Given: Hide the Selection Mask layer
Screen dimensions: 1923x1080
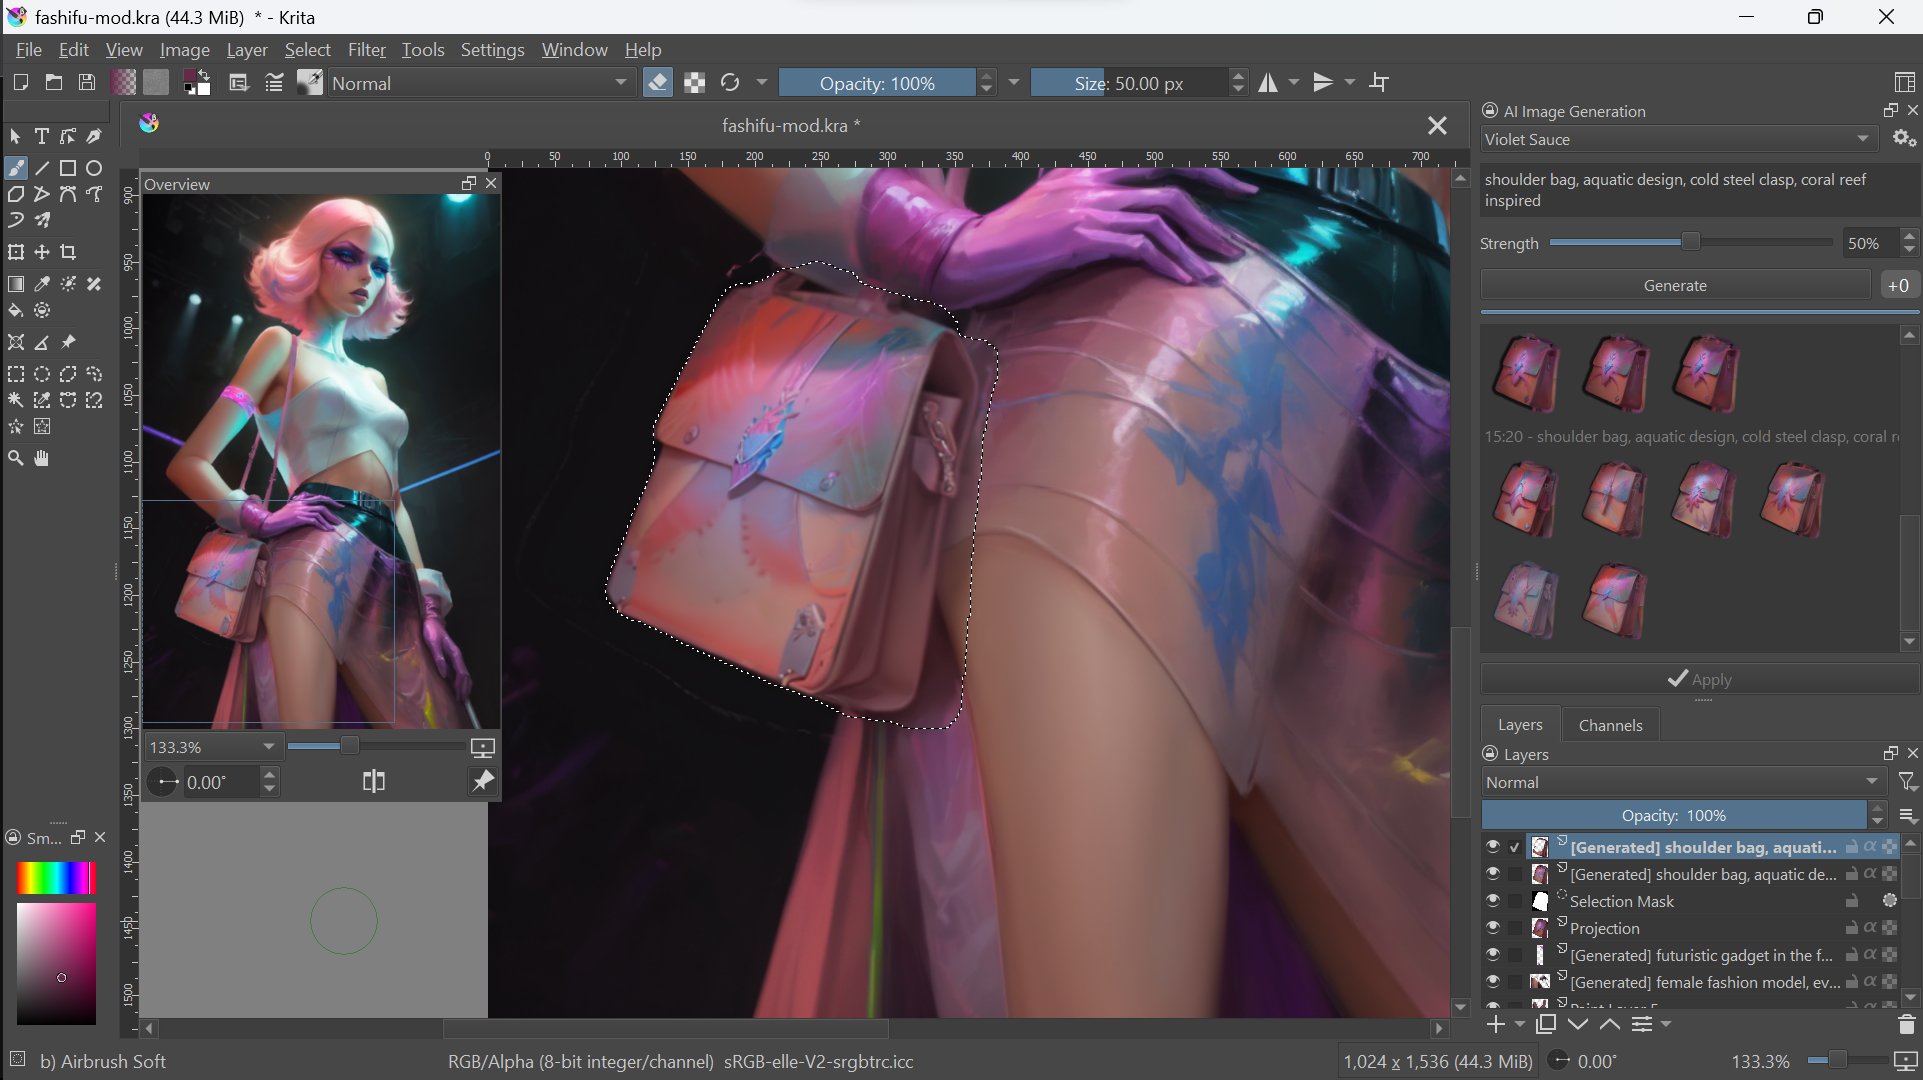Looking at the screenshot, I should tap(1493, 901).
